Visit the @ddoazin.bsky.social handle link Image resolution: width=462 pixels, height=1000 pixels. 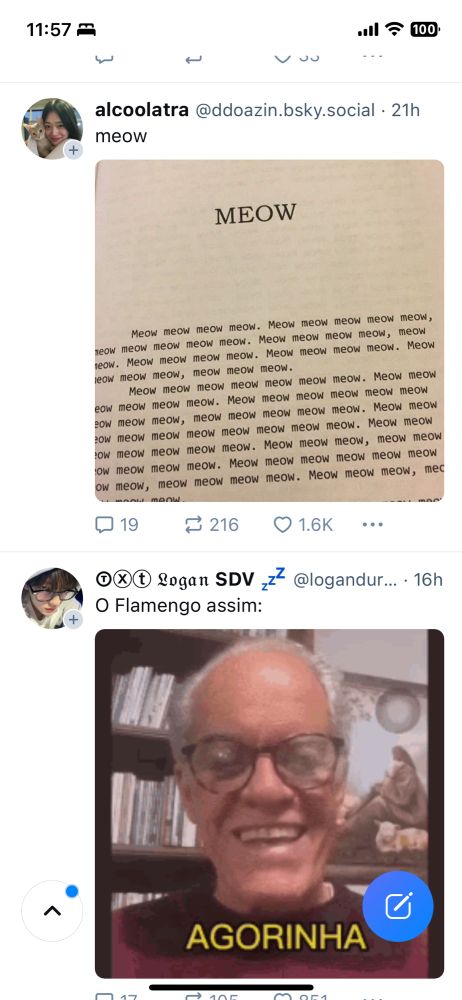pyautogui.click(x=285, y=110)
